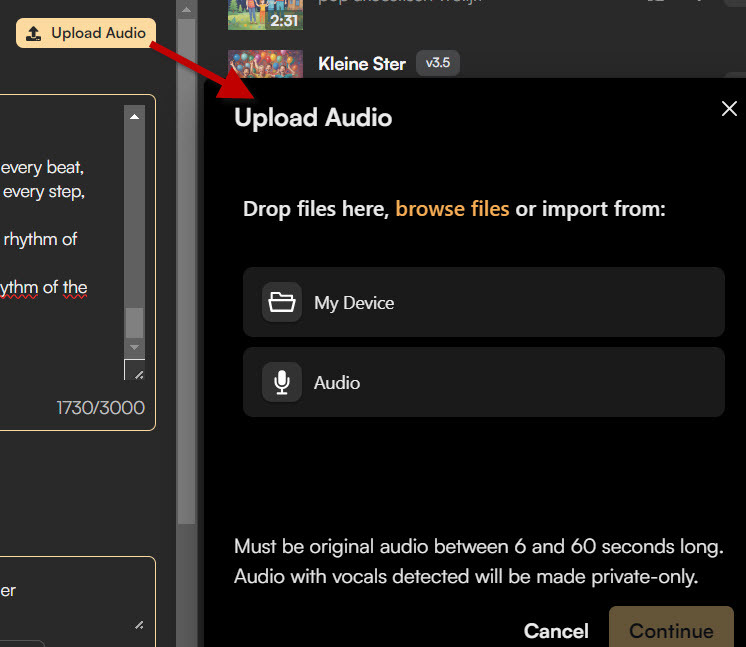Open the Kleine Ster song title
This screenshot has height=647, width=746.
[361, 64]
